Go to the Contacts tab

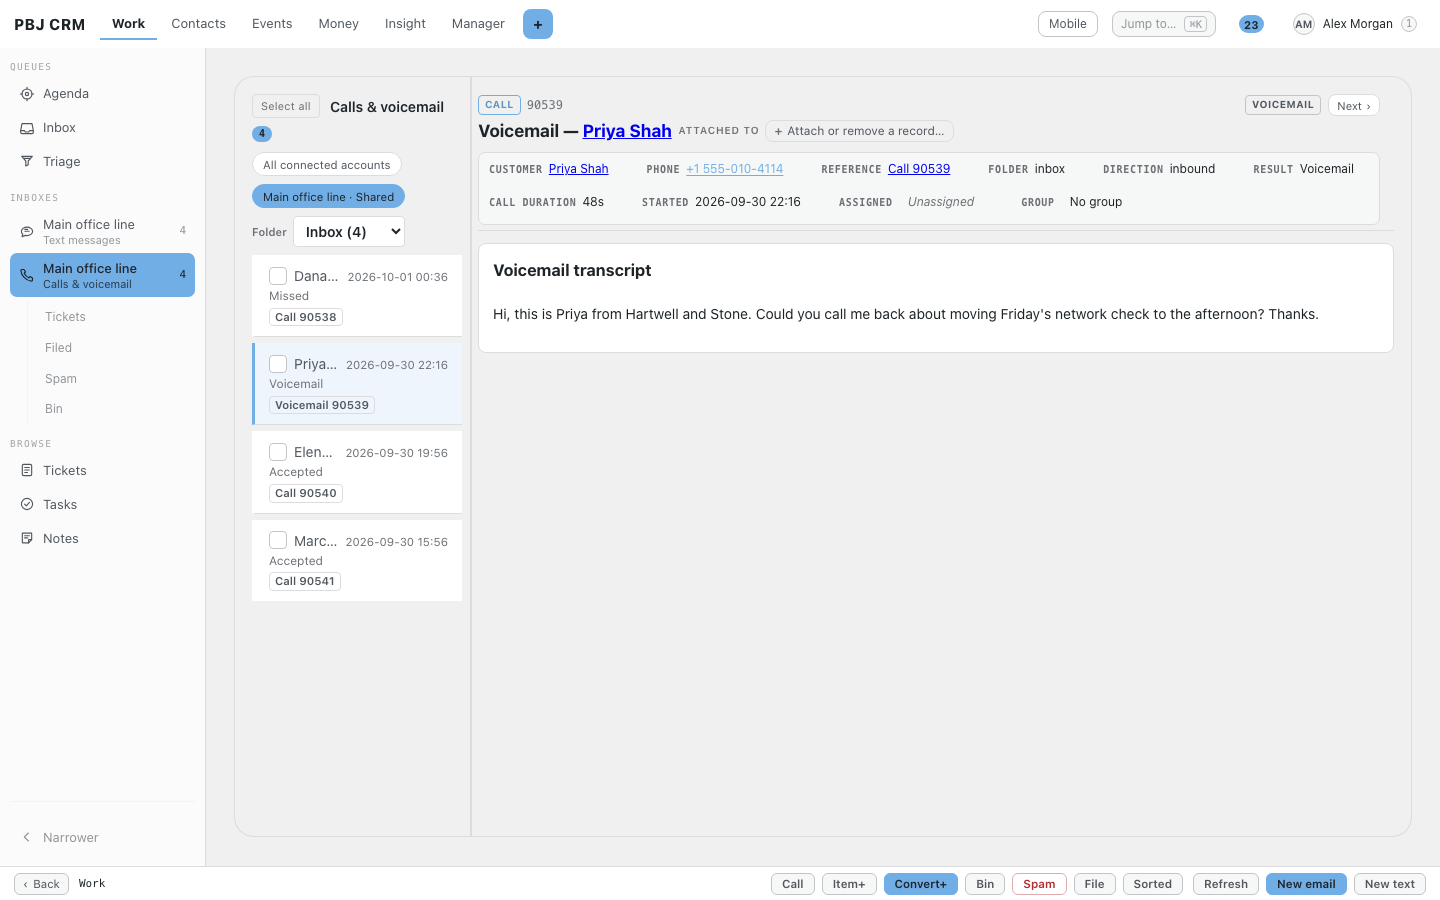199,24
